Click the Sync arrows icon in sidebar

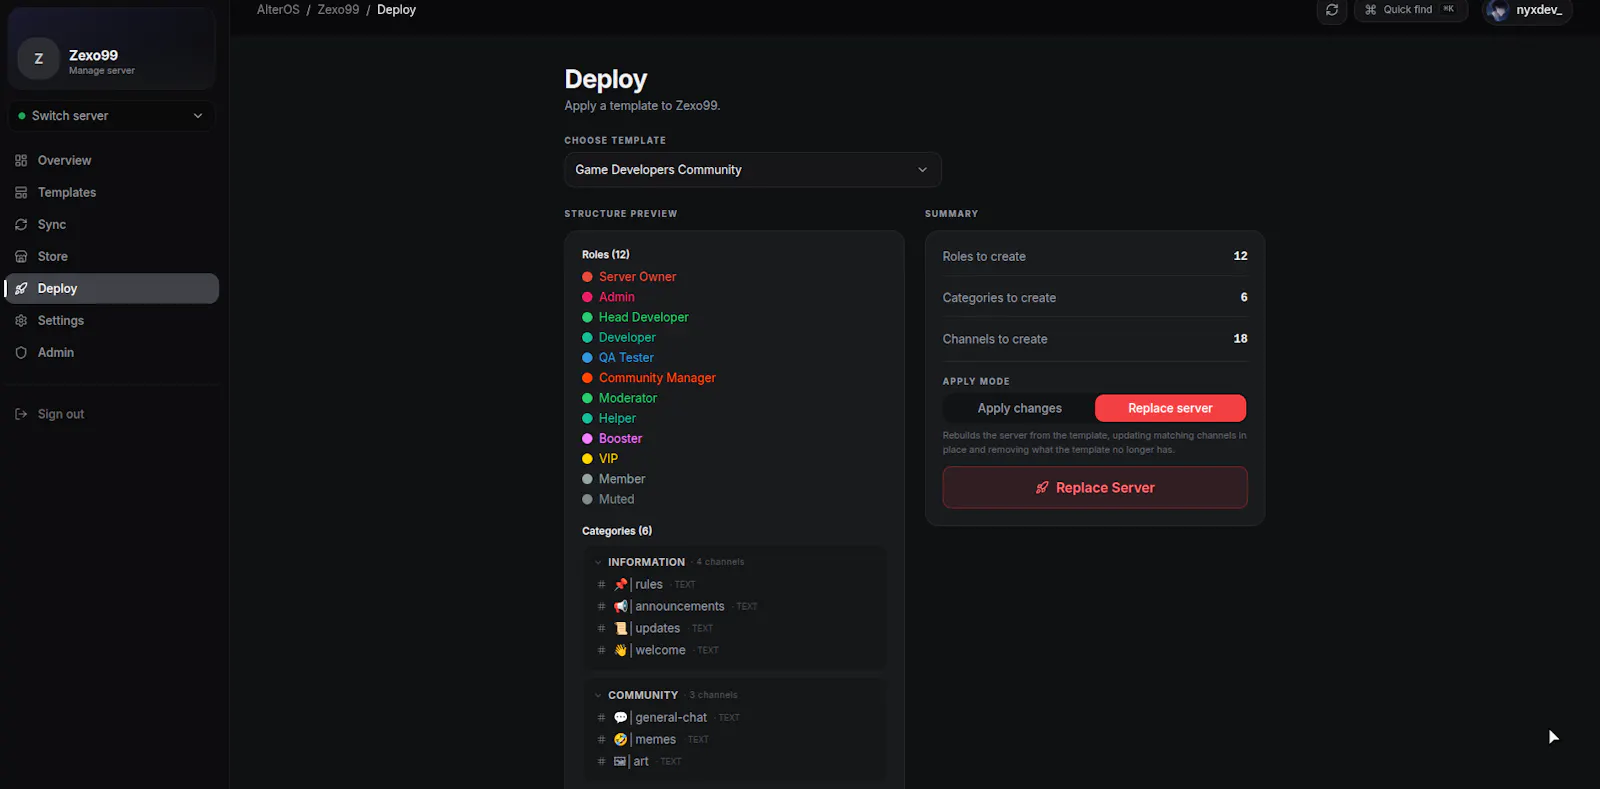pos(21,225)
